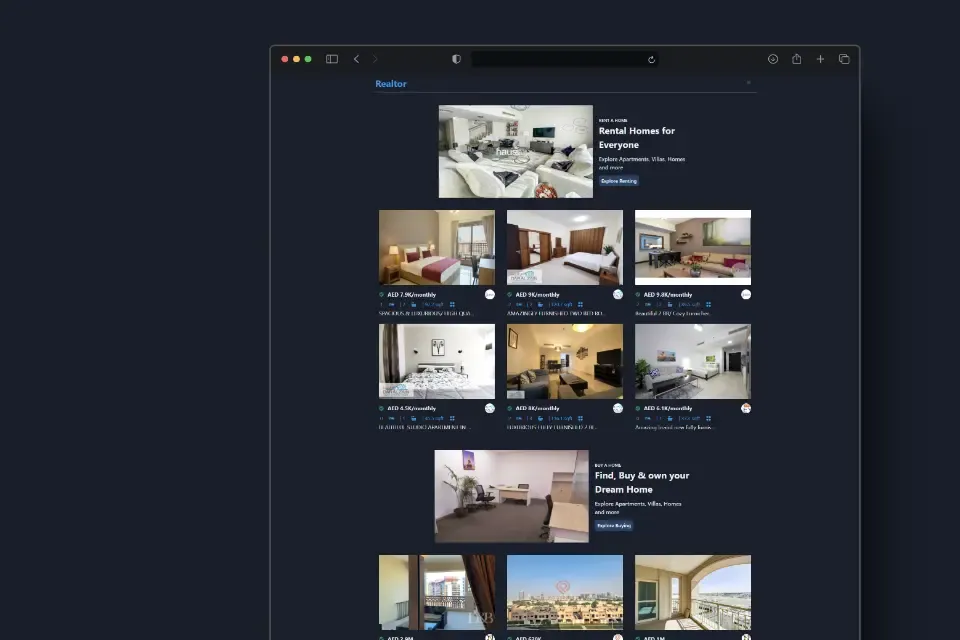Select the AED 9.8K/monthly price text
The height and width of the screenshot is (640, 960).
tap(668, 295)
